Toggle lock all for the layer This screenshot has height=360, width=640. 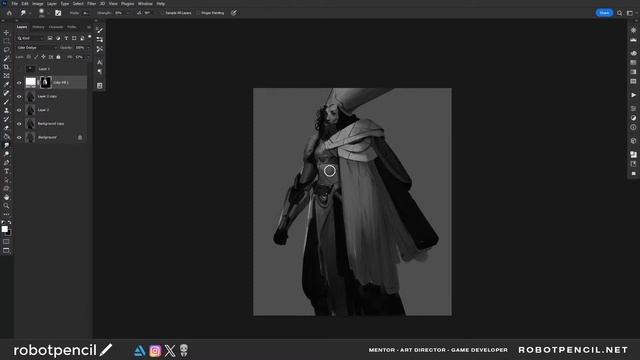click(58, 57)
